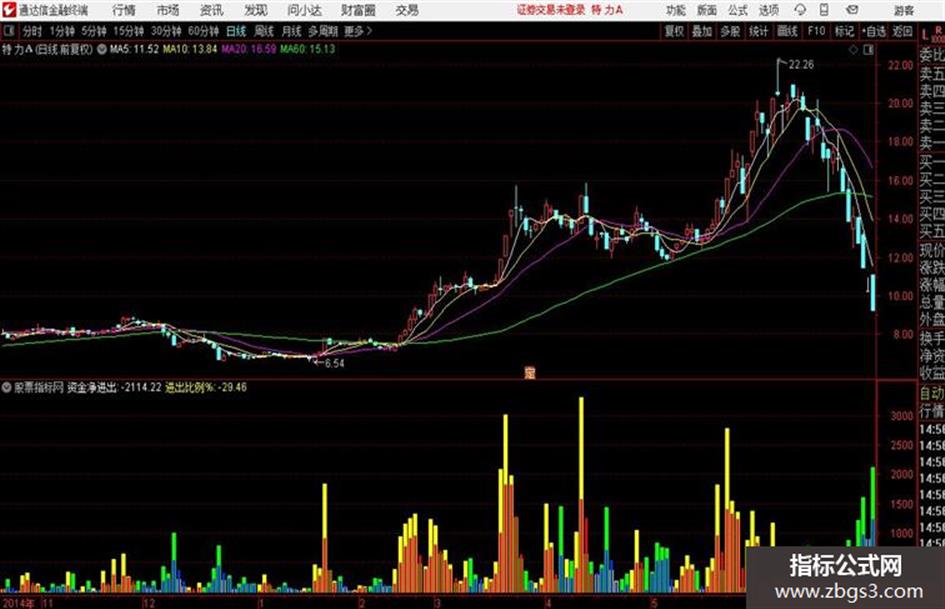Switch to the 1分钟 period tab

(x=62, y=31)
